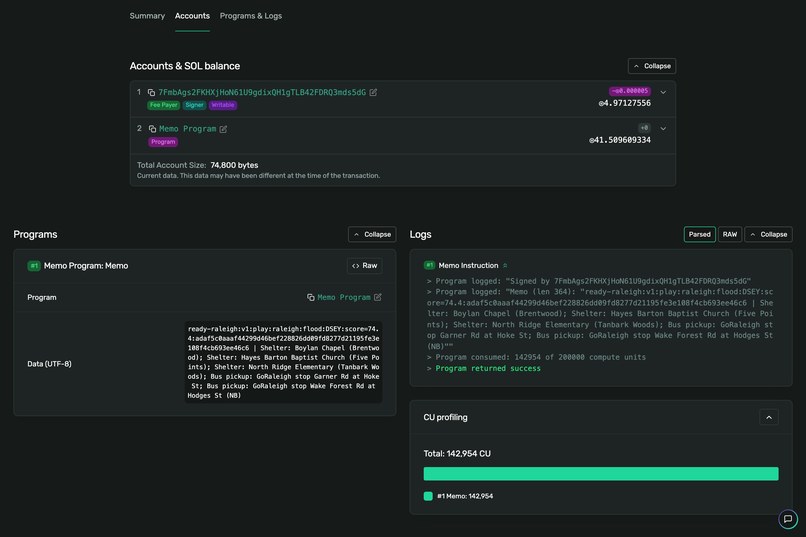The height and width of the screenshot is (537, 806).
Task: Click the 4.97127556 SOL balance value
Action: click(625, 103)
